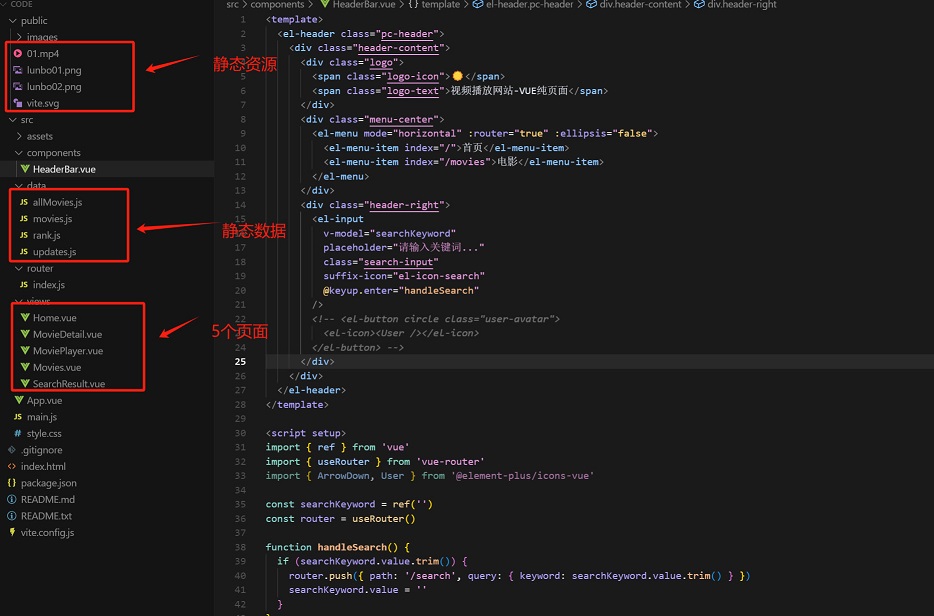Select the template breadcrumb segment
Image resolution: width=934 pixels, height=616 pixels.
439,5
